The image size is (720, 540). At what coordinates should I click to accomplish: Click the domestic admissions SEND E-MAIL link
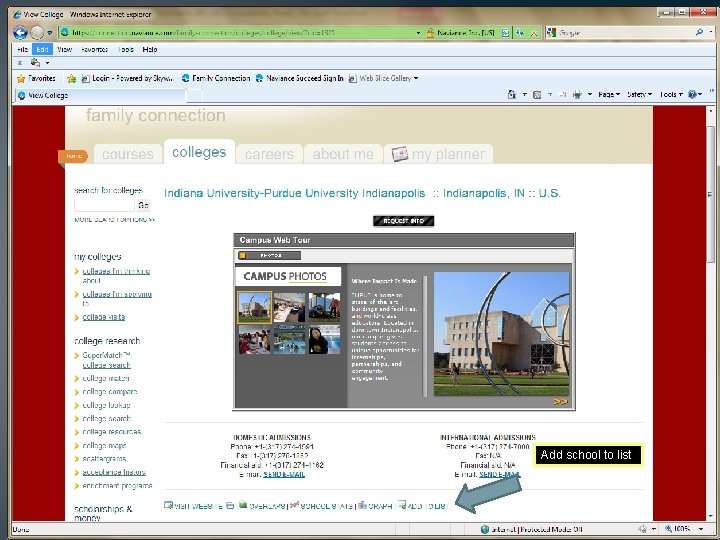[x=284, y=474]
